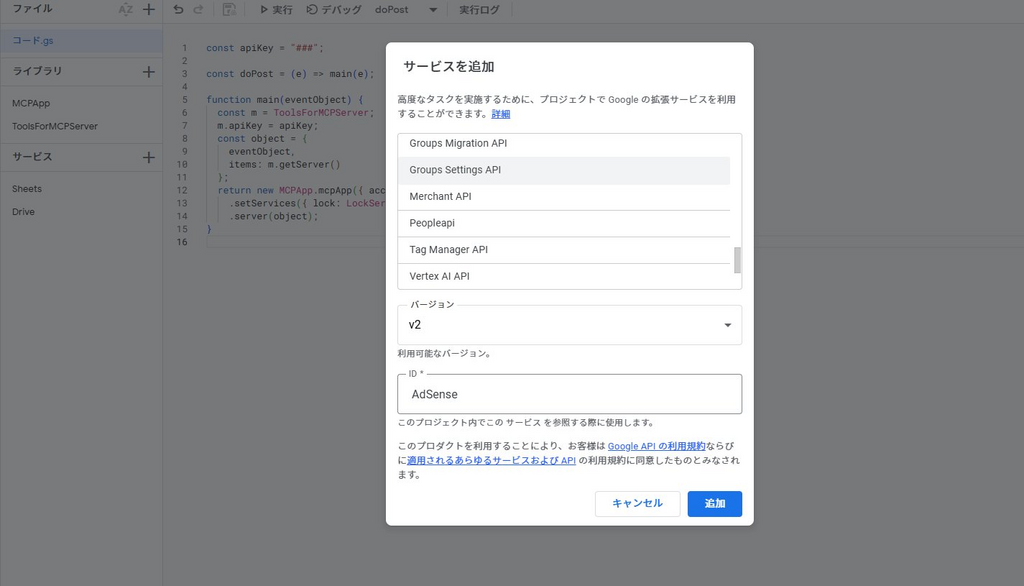
Task: Click the キャンセル button
Action: [x=637, y=504]
